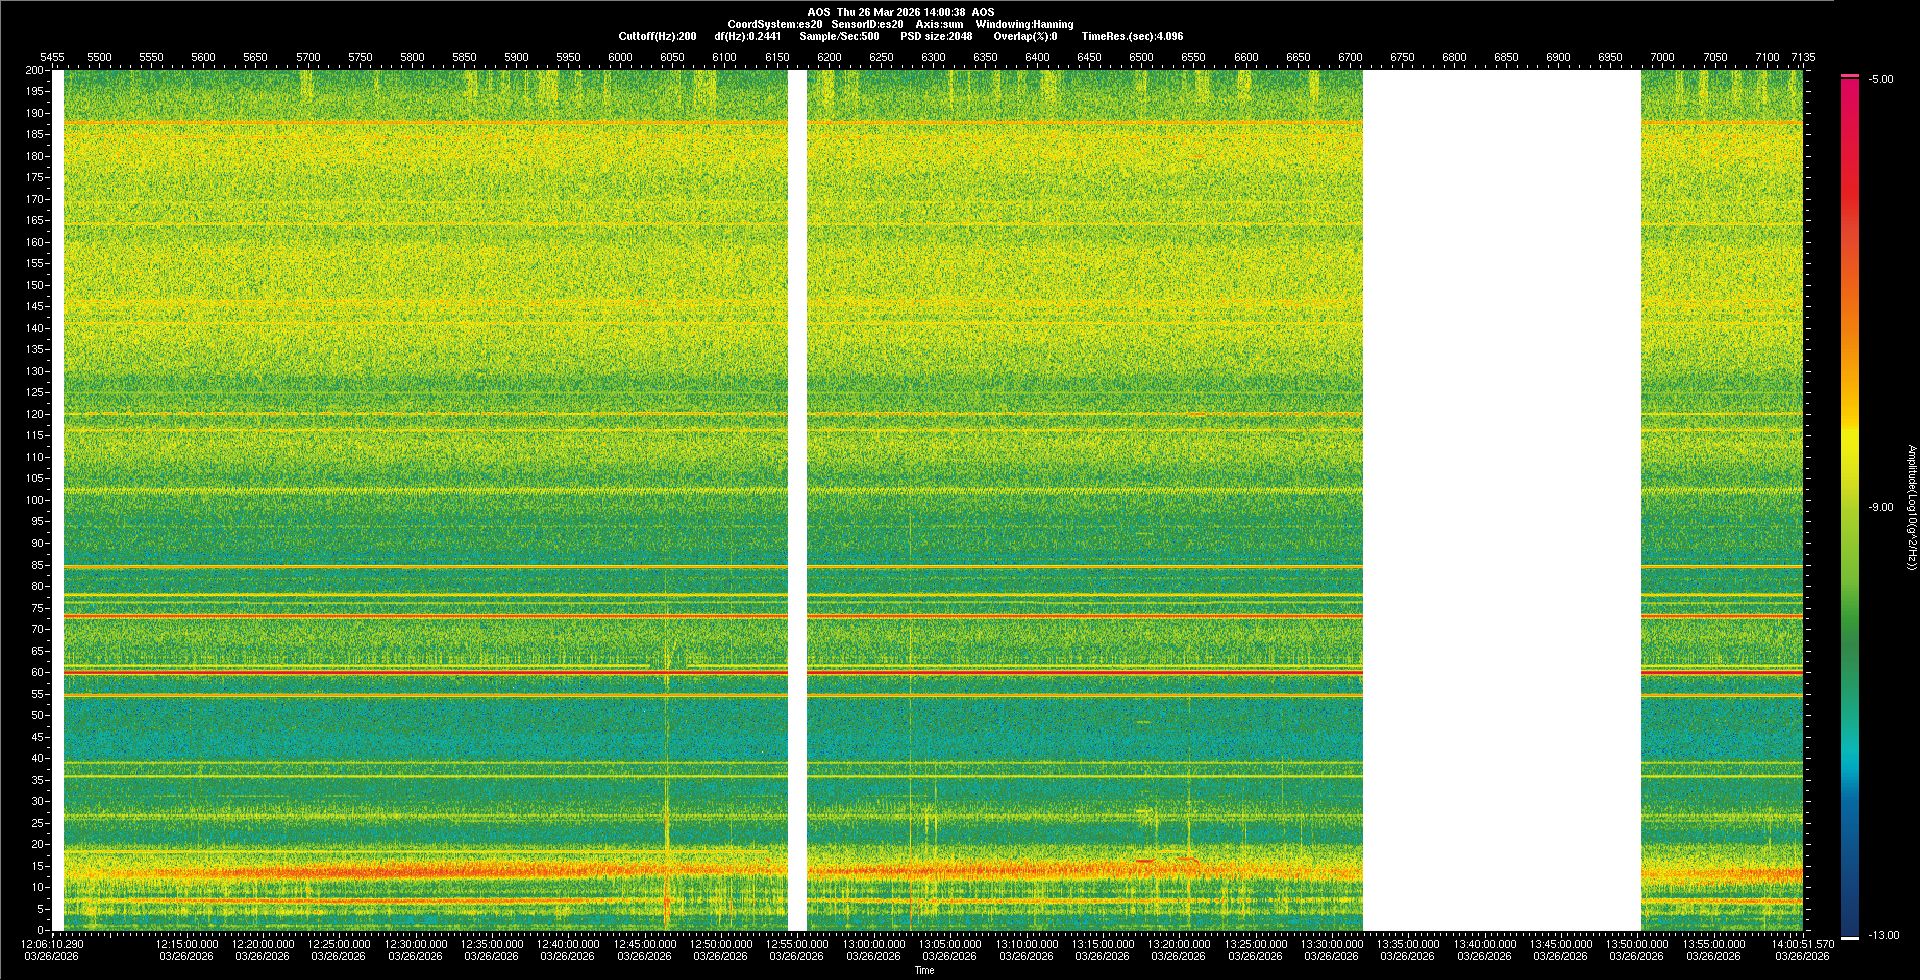Click the Time label below the x-axis
This screenshot has height=980, width=1920.
924,970
